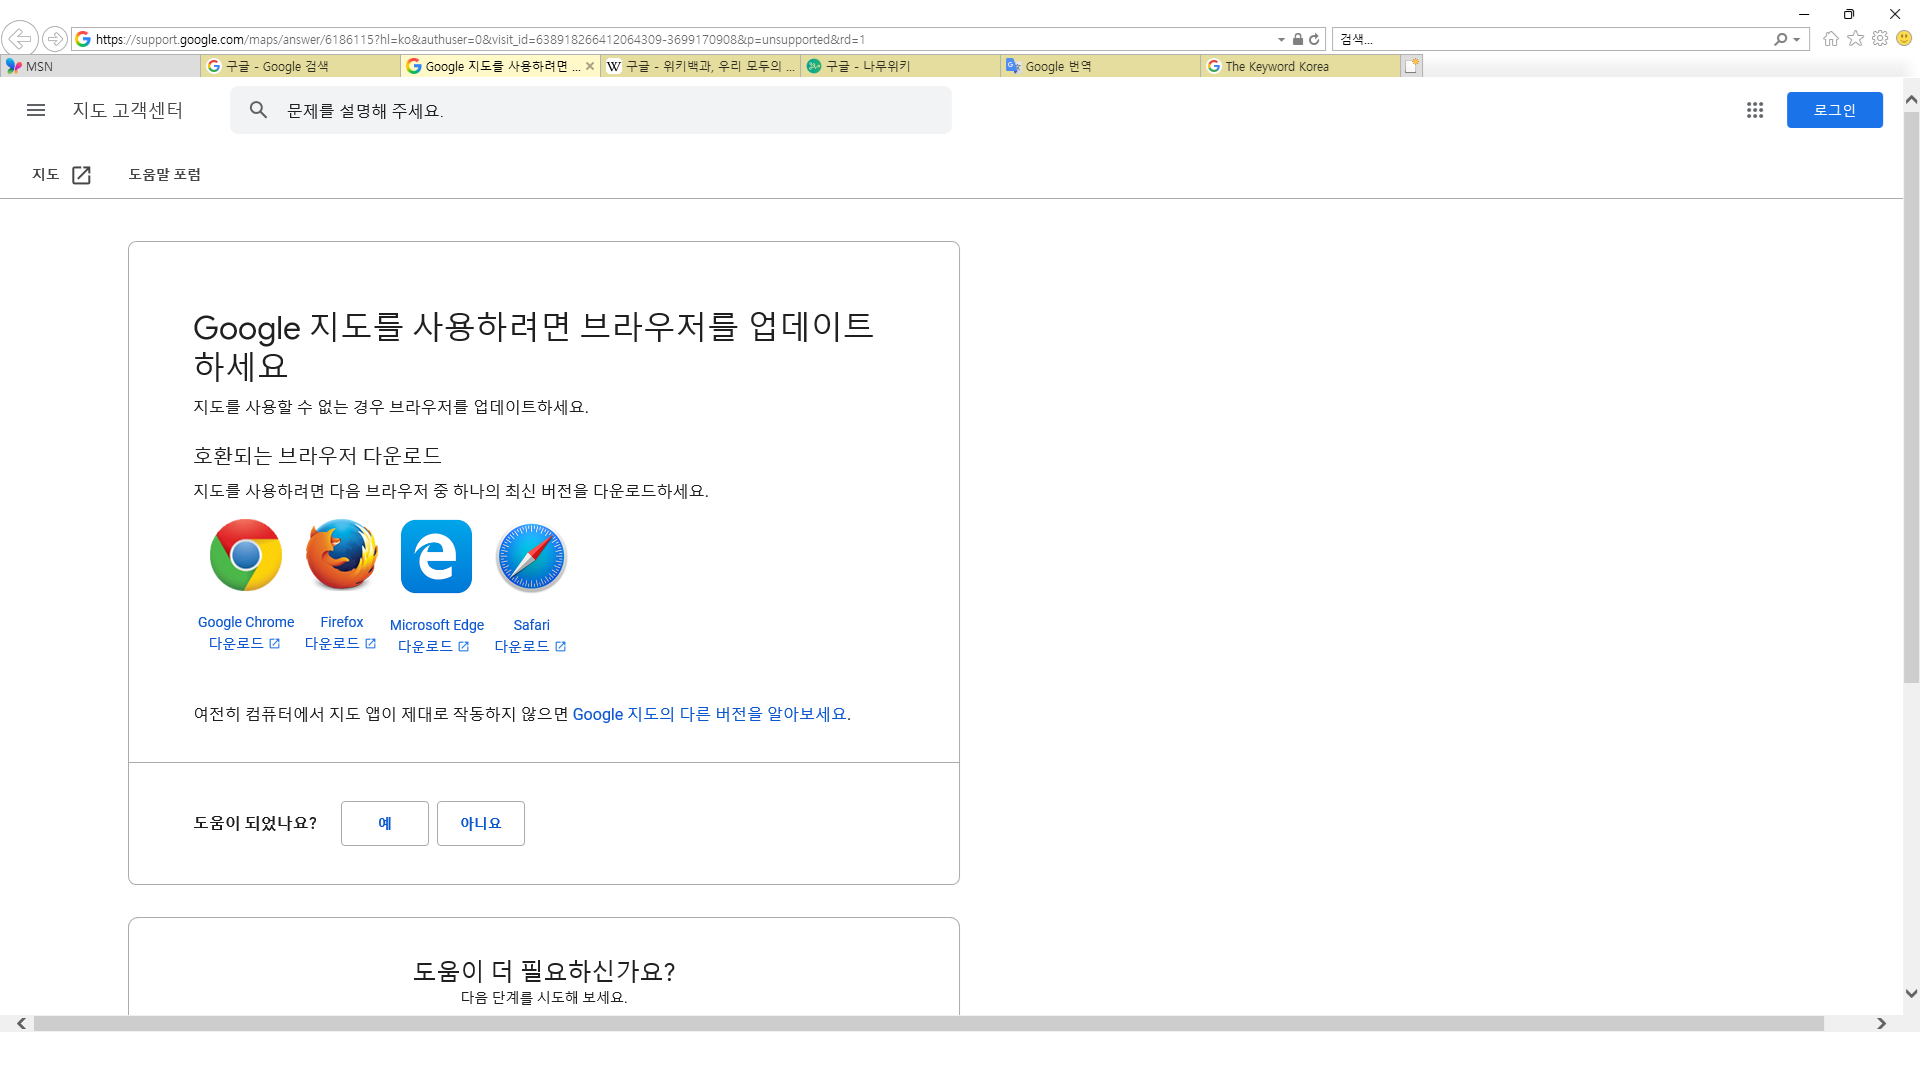Click the Google Chrome browser icon

[x=246, y=555]
